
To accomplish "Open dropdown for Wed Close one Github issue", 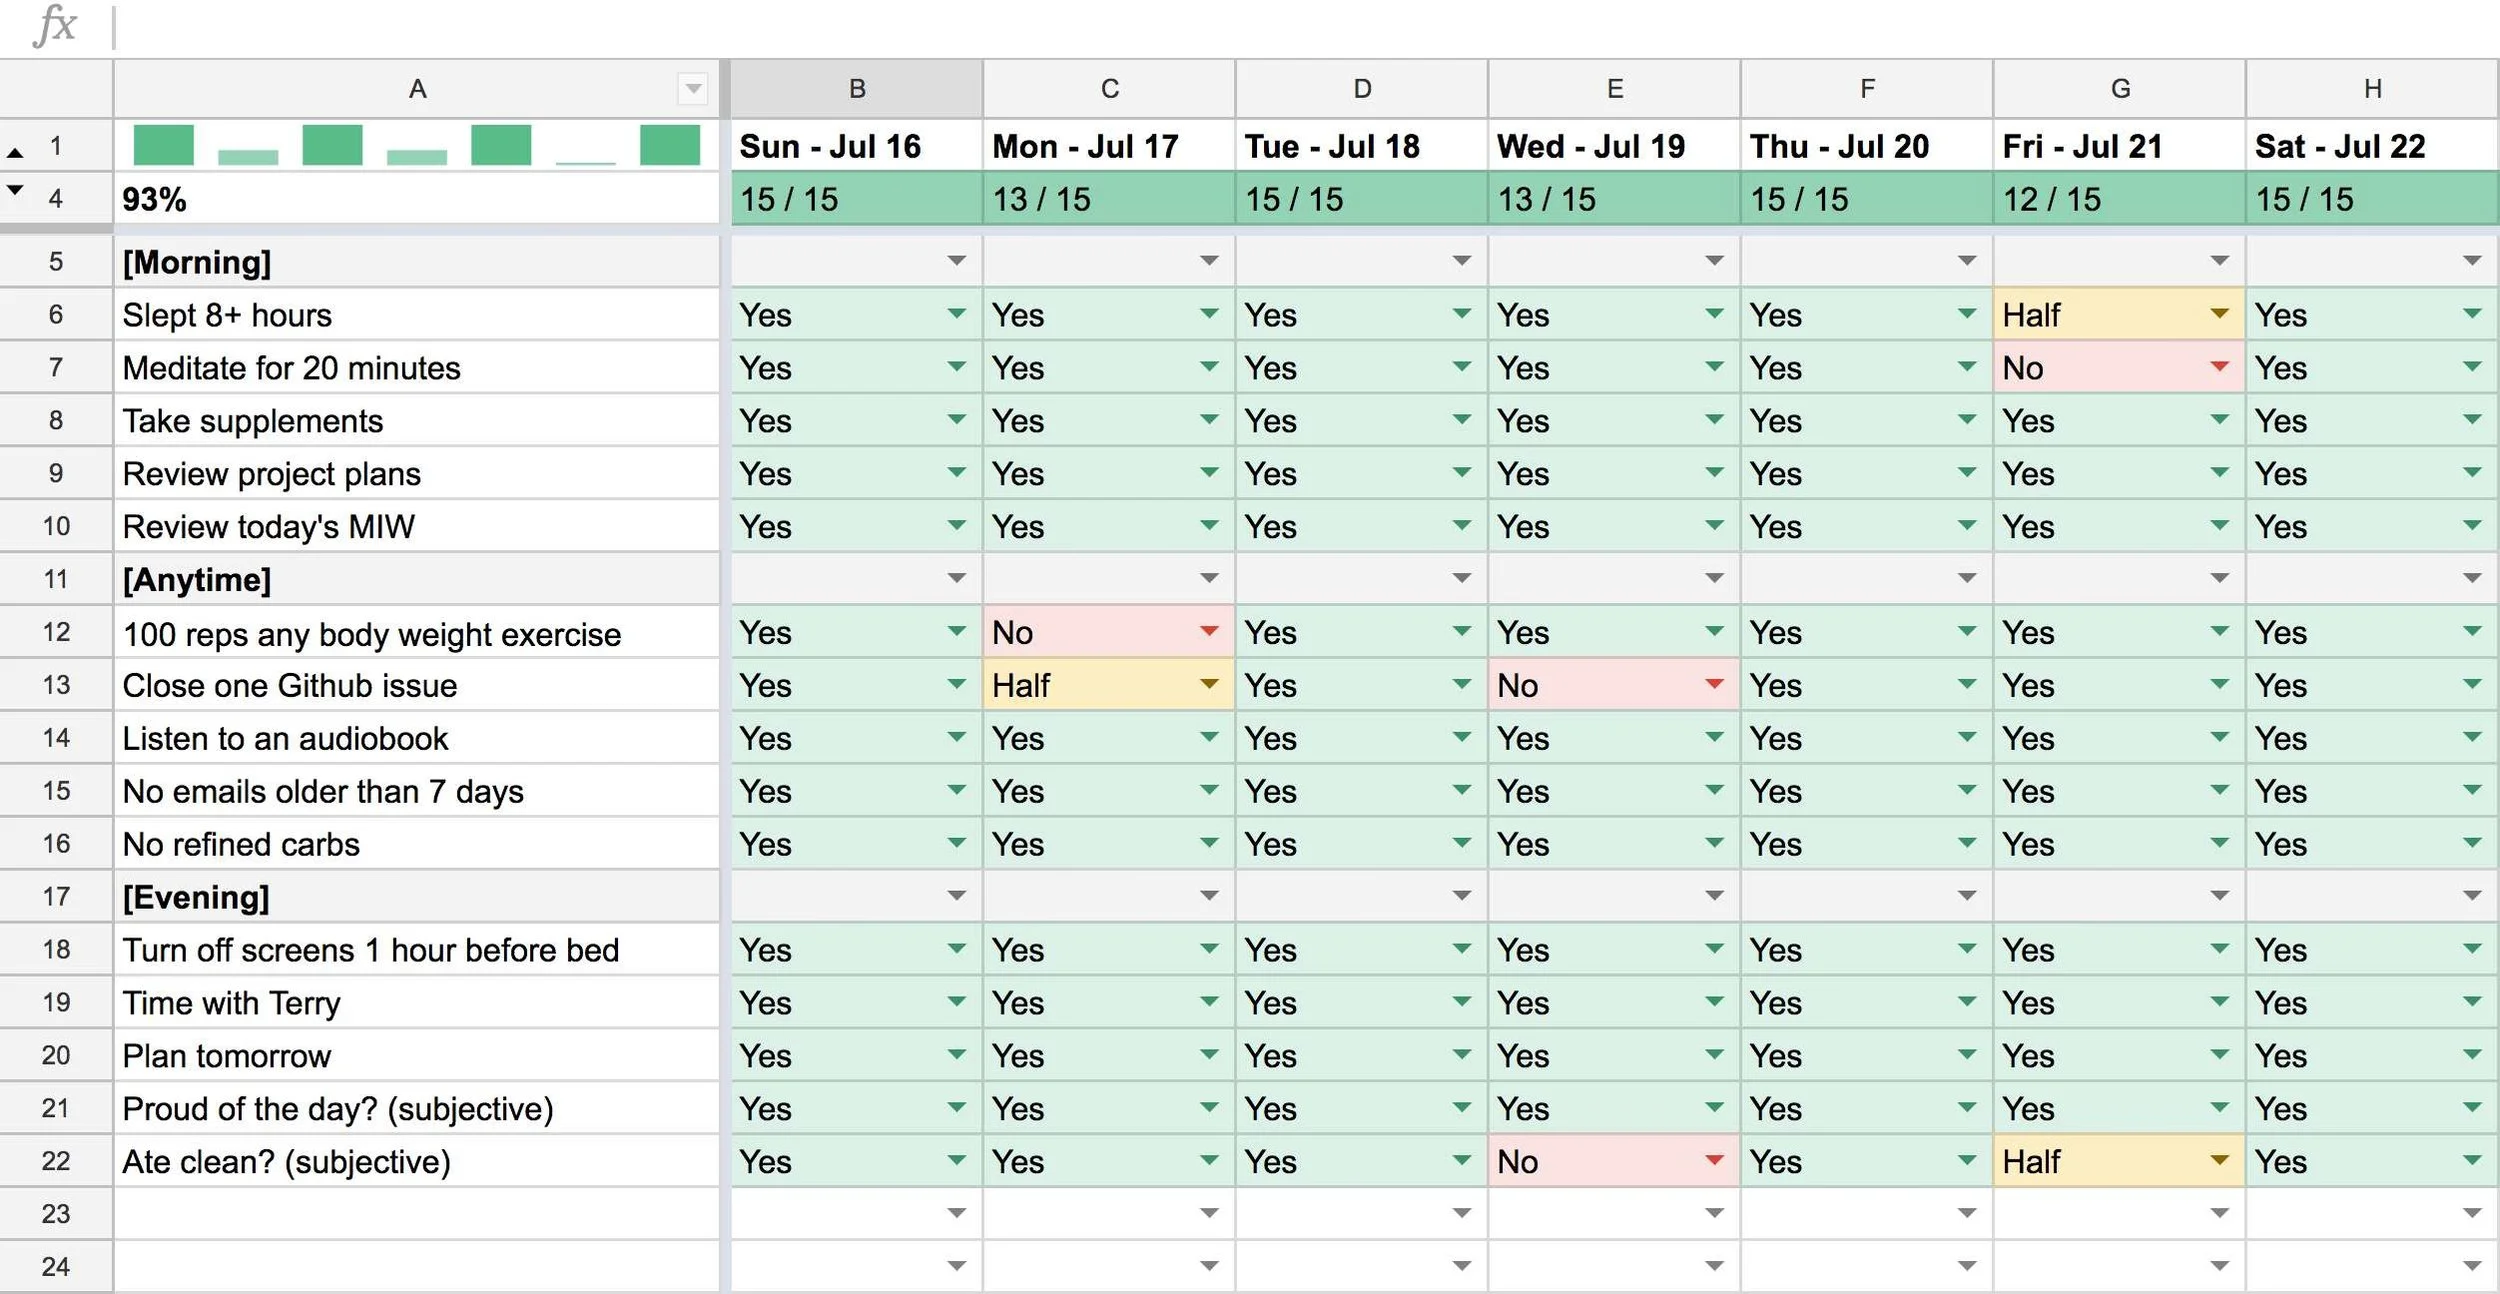I will coord(1714,684).
